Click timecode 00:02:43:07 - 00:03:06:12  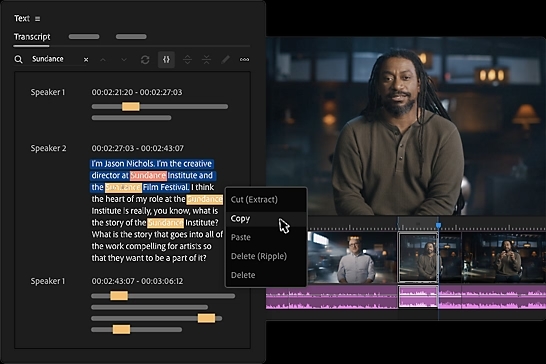[x=137, y=281]
